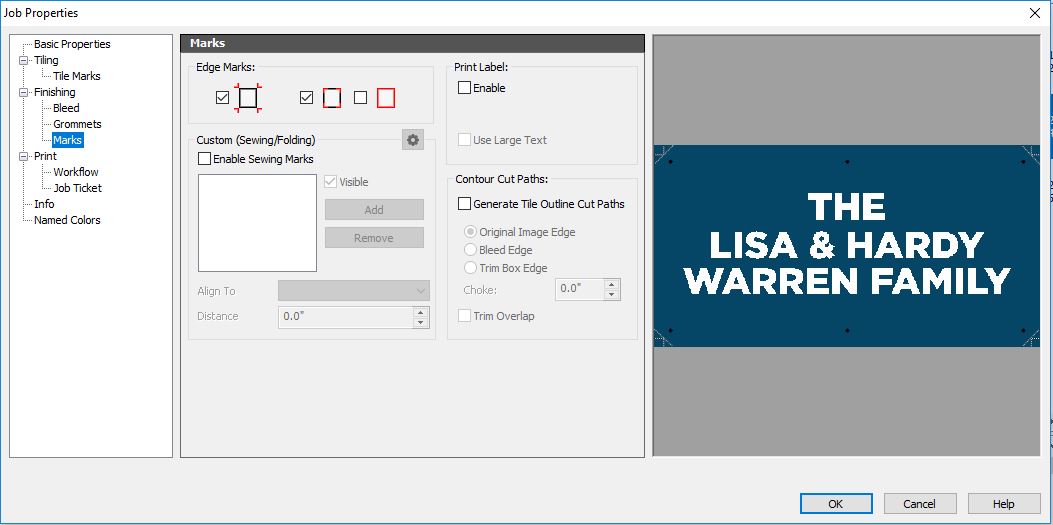Click the red outline border mark icon

click(386, 97)
